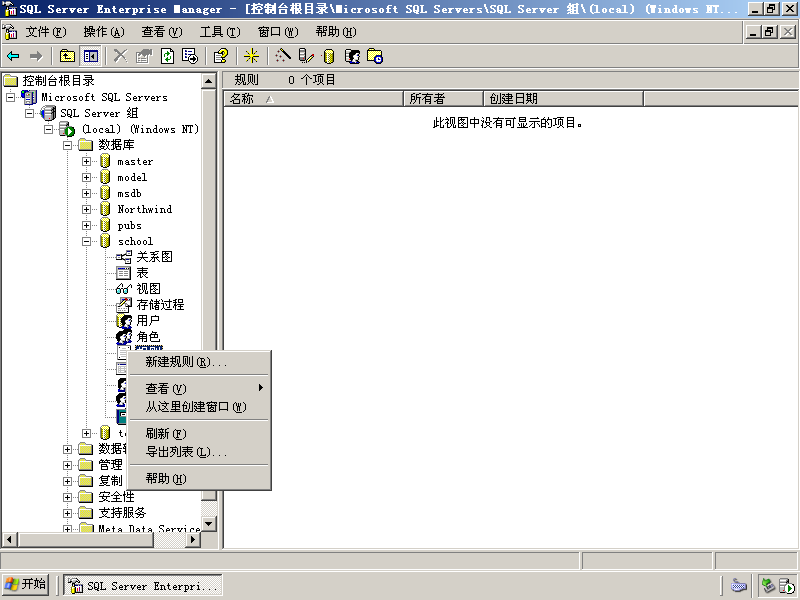Image resolution: width=800 pixels, height=600 pixels.
Task: Open the 工具(T) menu in menu bar
Action: [220, 32]
